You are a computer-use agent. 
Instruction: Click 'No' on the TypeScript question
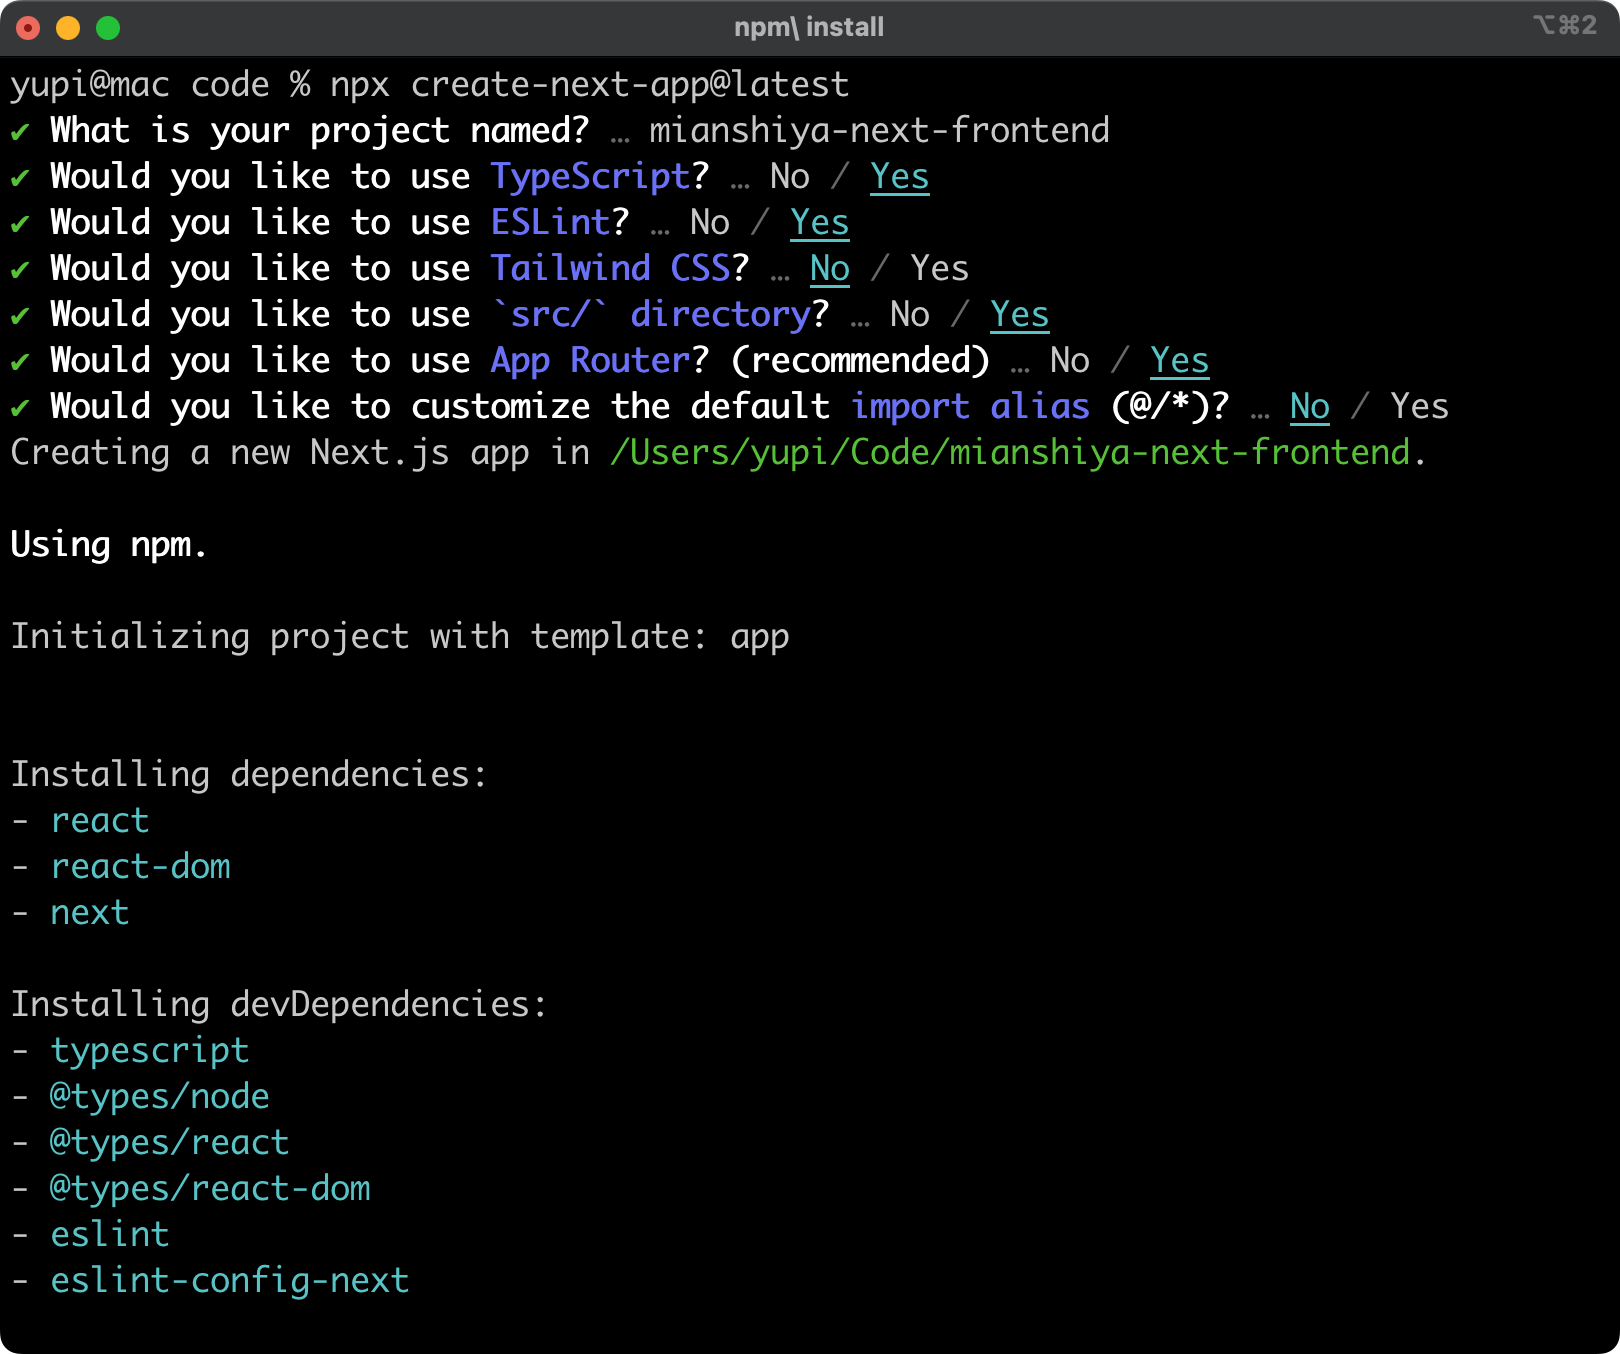[x=790, y=177]
